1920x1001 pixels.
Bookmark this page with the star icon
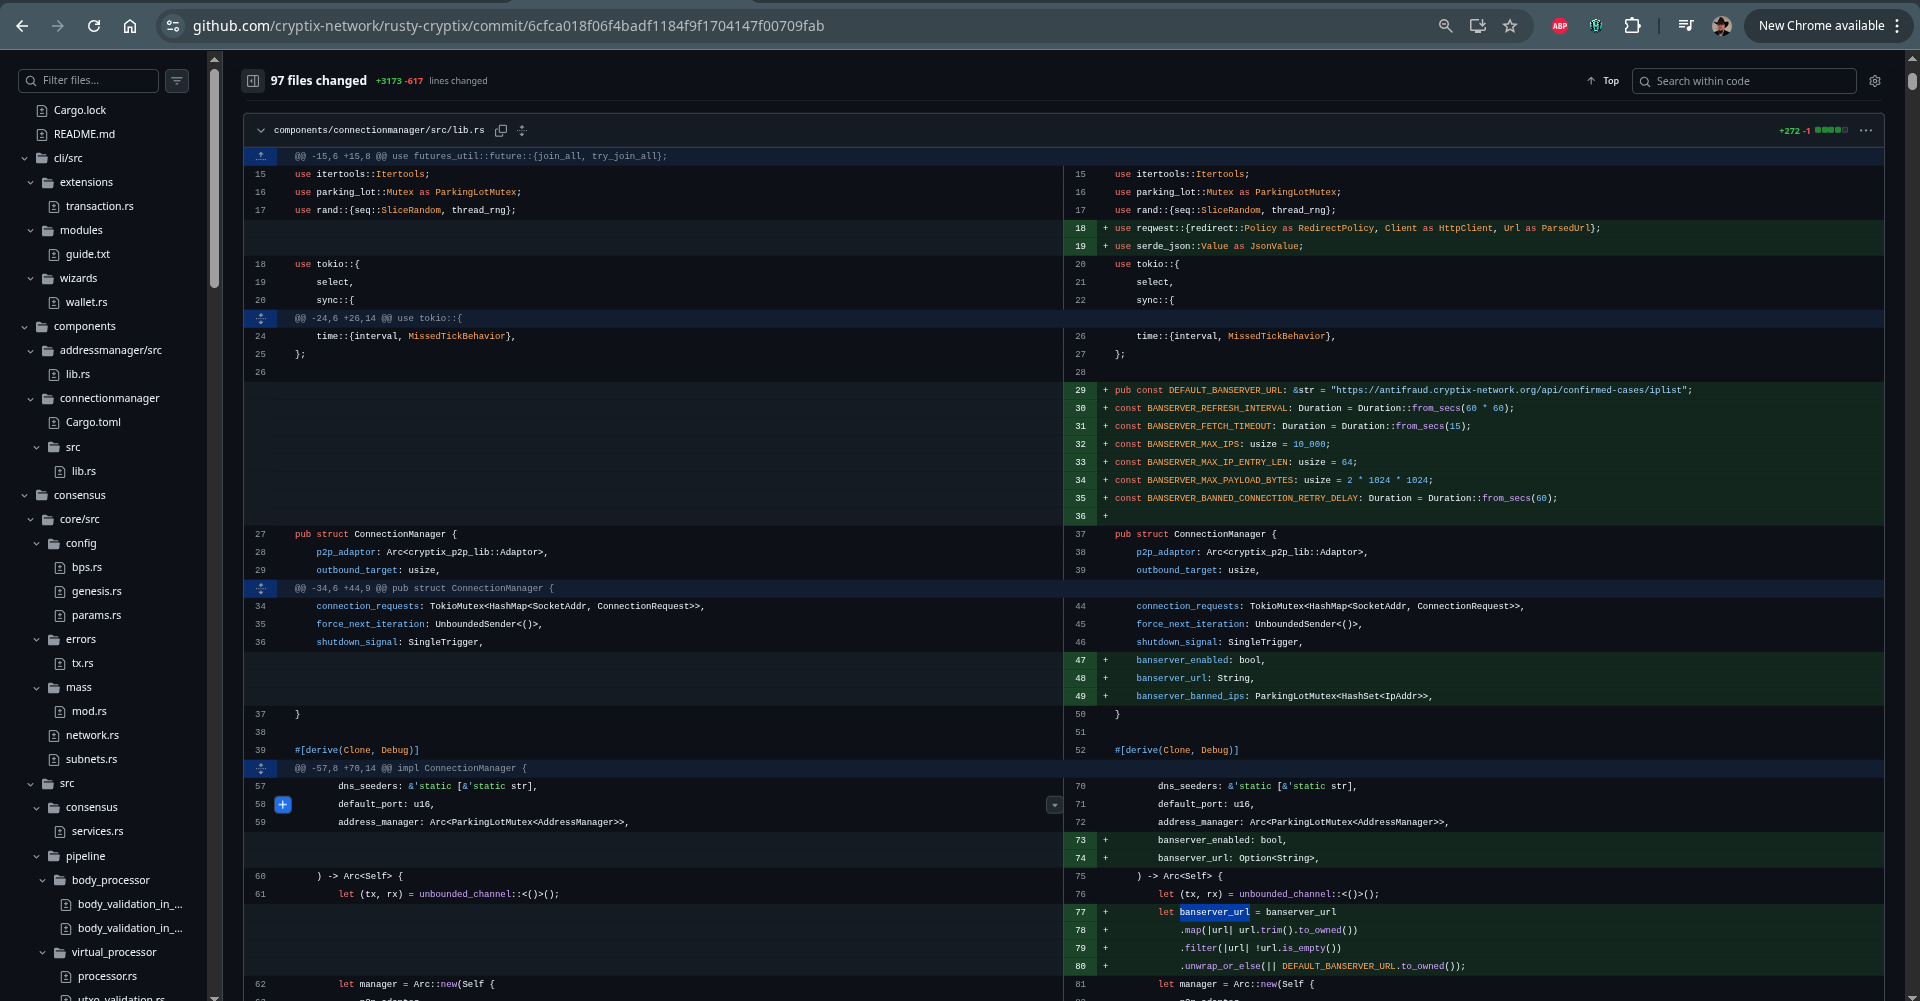1510,26
